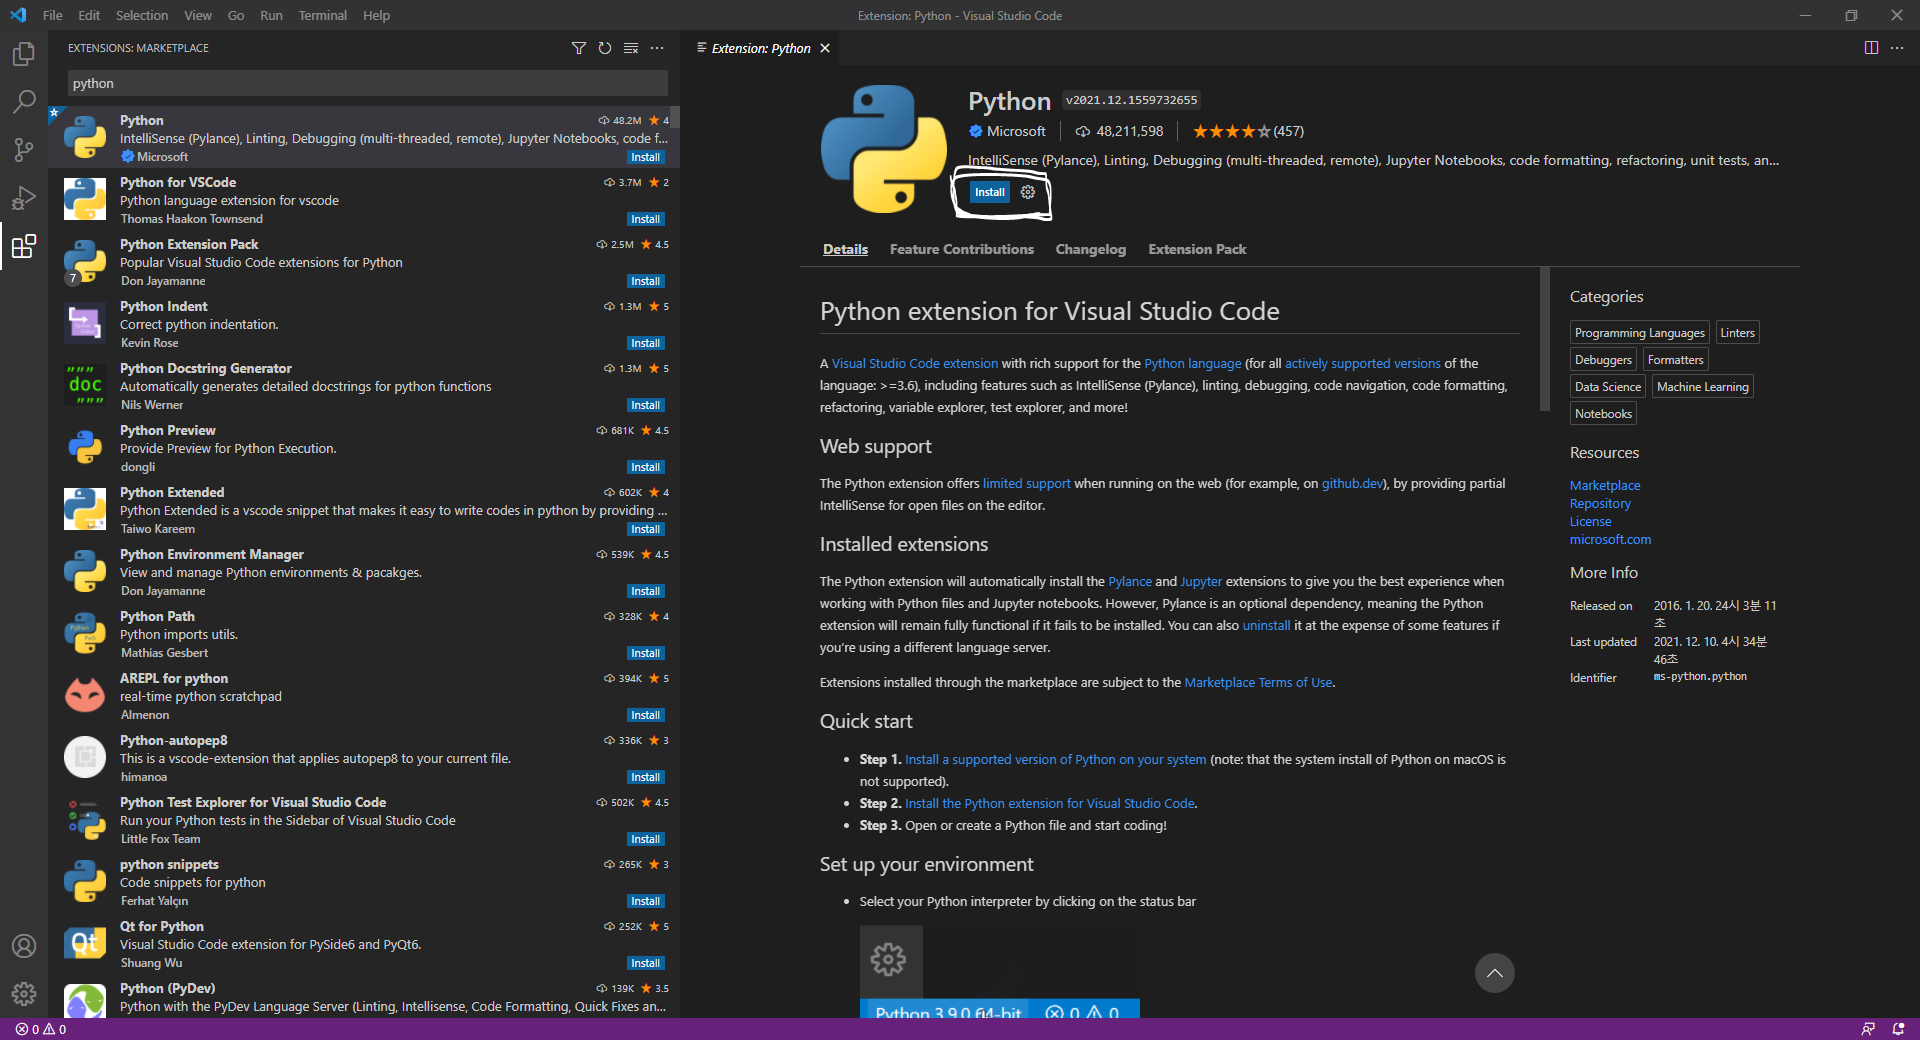Install the AREPL for python extension
The width and height of the screenshot is (1920, 1040).
tap(645, 715)
